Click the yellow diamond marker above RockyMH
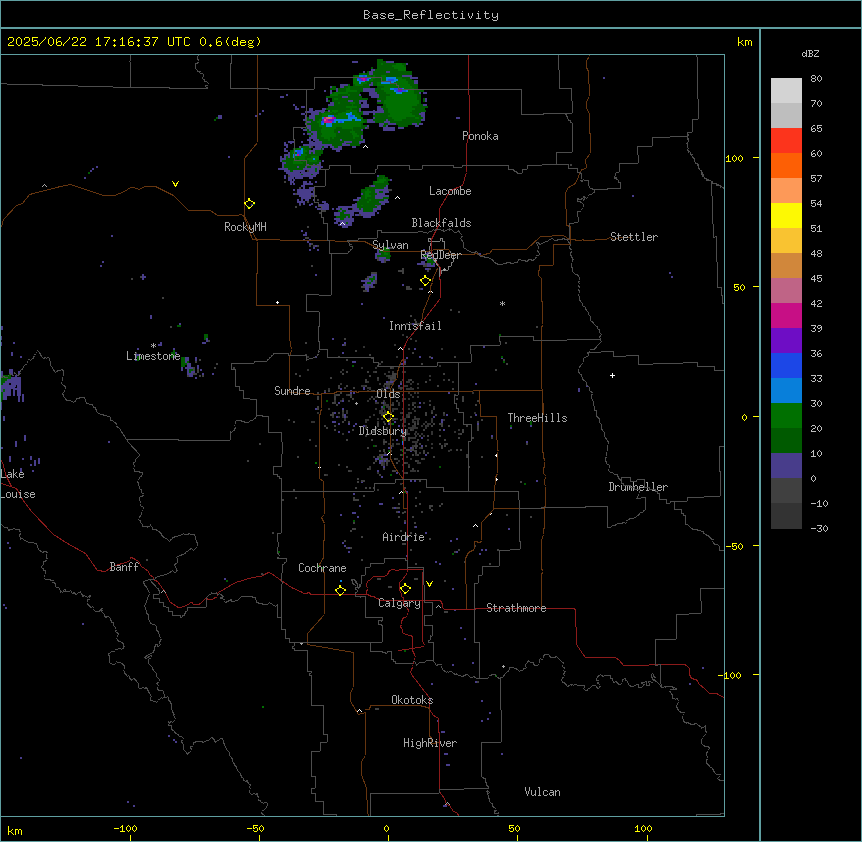Image resolution: width=862 pixels, height=842 pixels. pyautogui.click(x=249, y=204)
